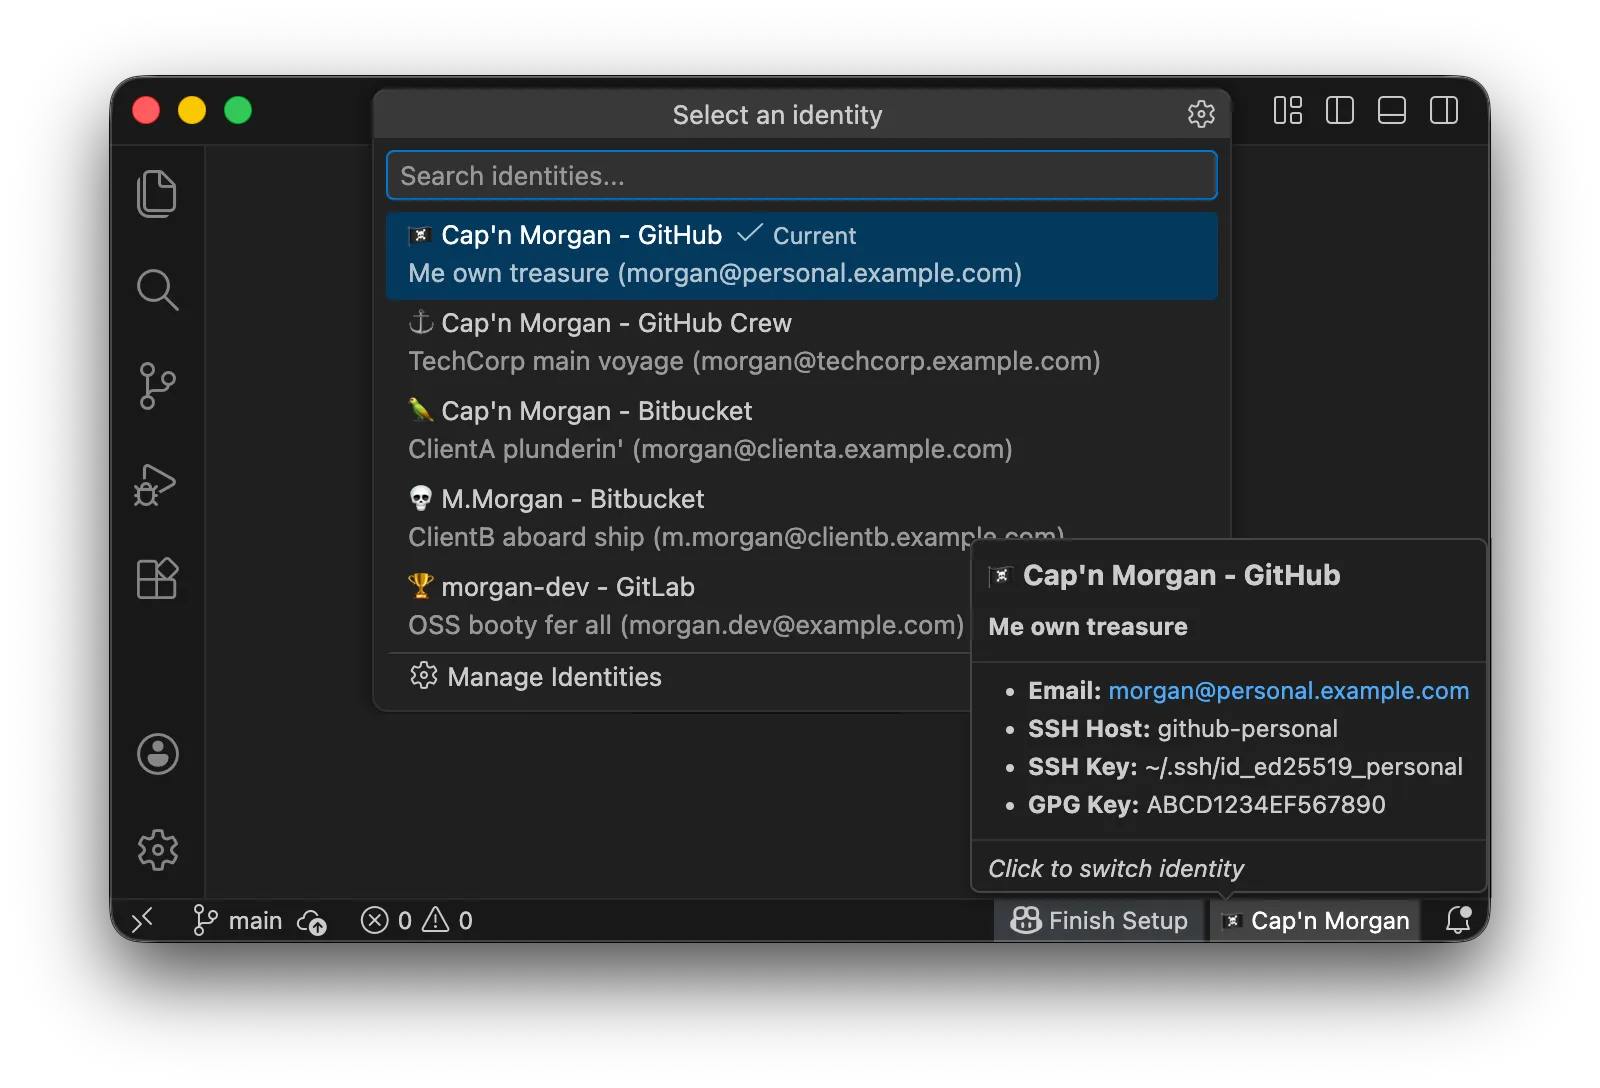The height and width of the screenshot is (1088, 1600).
Task: Open Accounts icon in activity bar
Action: pyautogui.click(x=158, y=754)
